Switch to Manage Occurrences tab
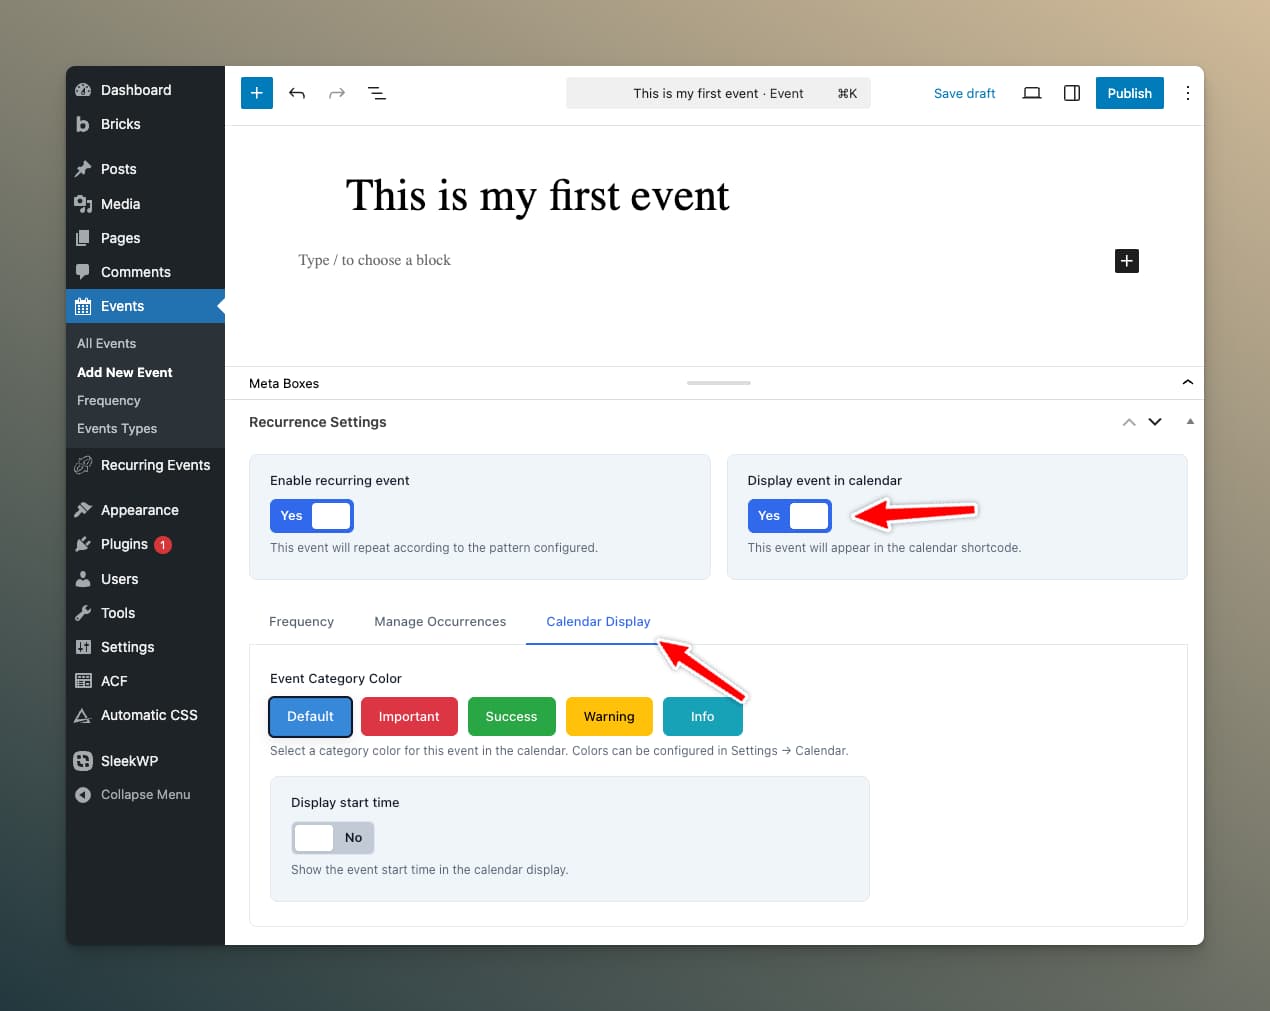Viewport: 1270px width, 1011px height. (440, 622)
